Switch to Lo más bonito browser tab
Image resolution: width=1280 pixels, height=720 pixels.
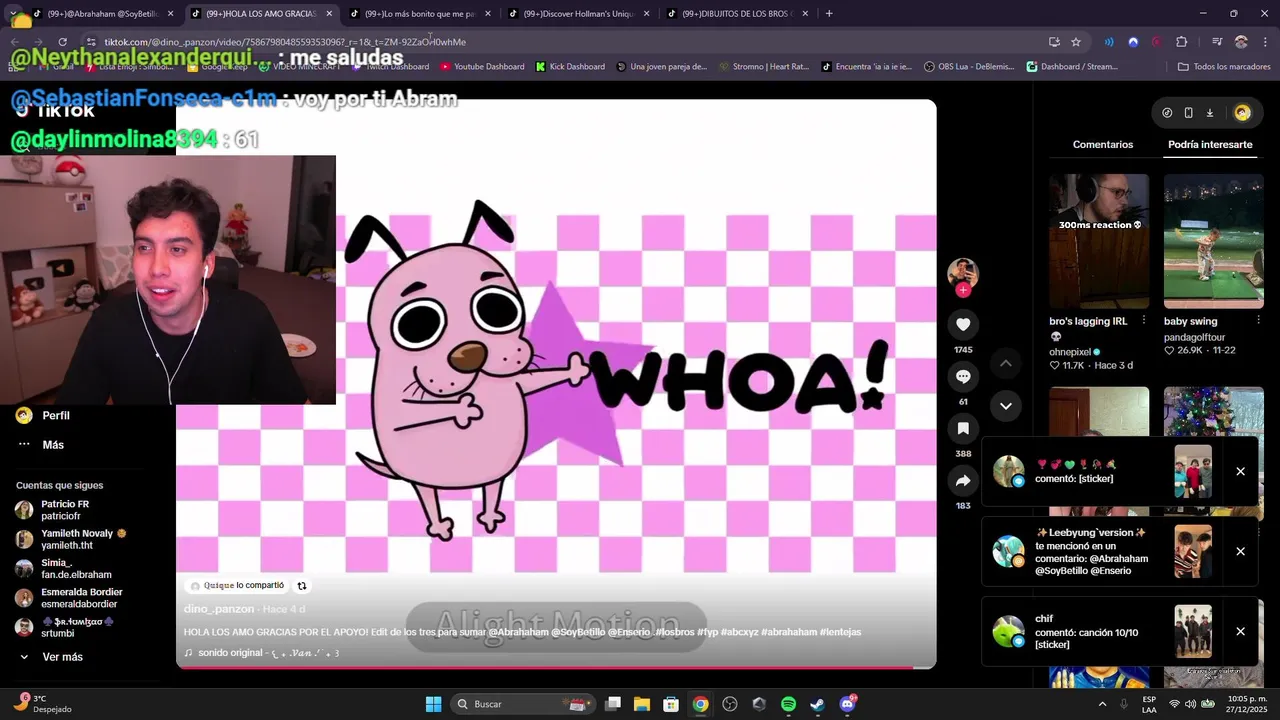(x=419, y=14)
